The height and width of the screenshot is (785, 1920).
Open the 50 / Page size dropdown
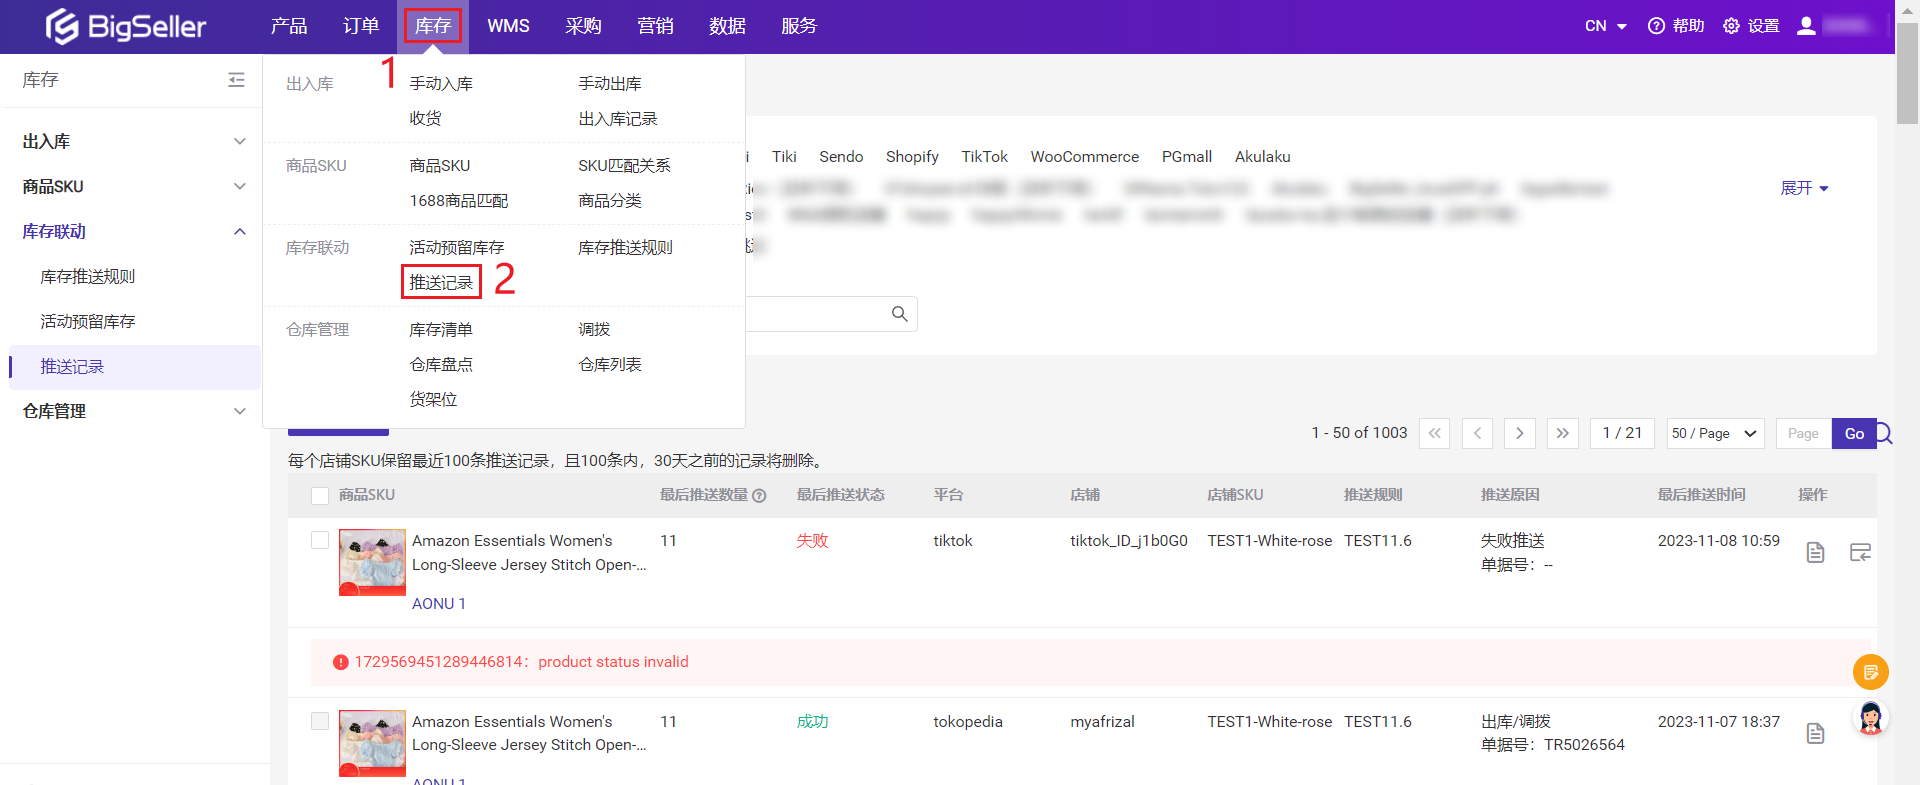click(x=1715, y=433)
